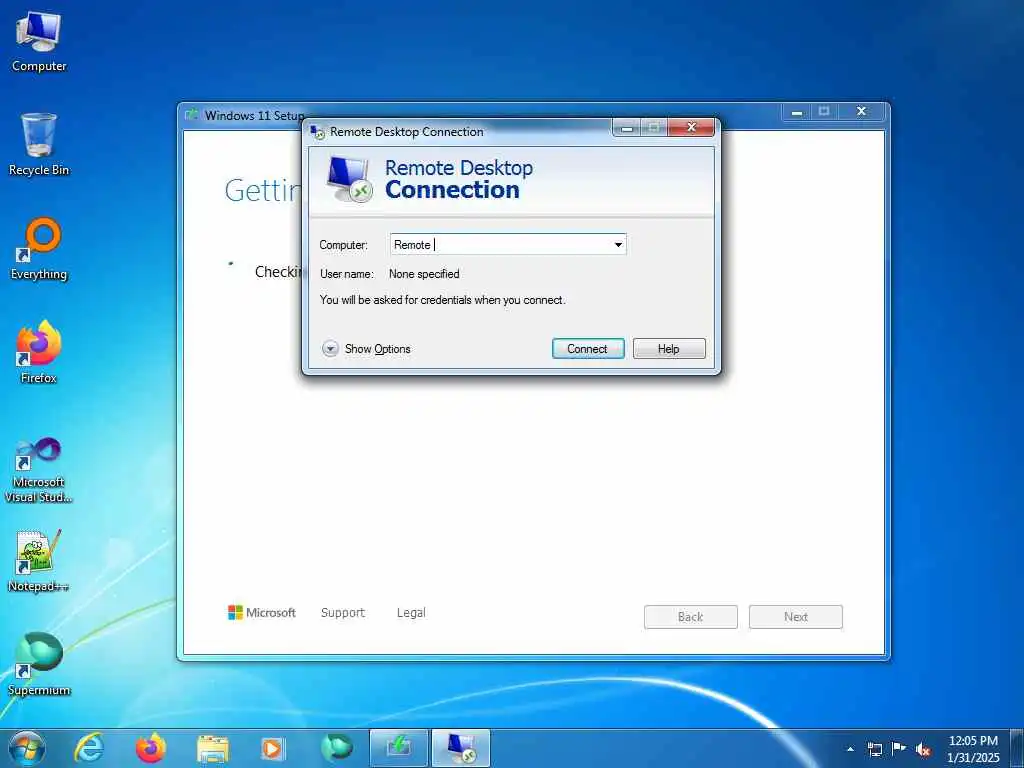Click the muted volume speaker tray icon

[923, 749]
